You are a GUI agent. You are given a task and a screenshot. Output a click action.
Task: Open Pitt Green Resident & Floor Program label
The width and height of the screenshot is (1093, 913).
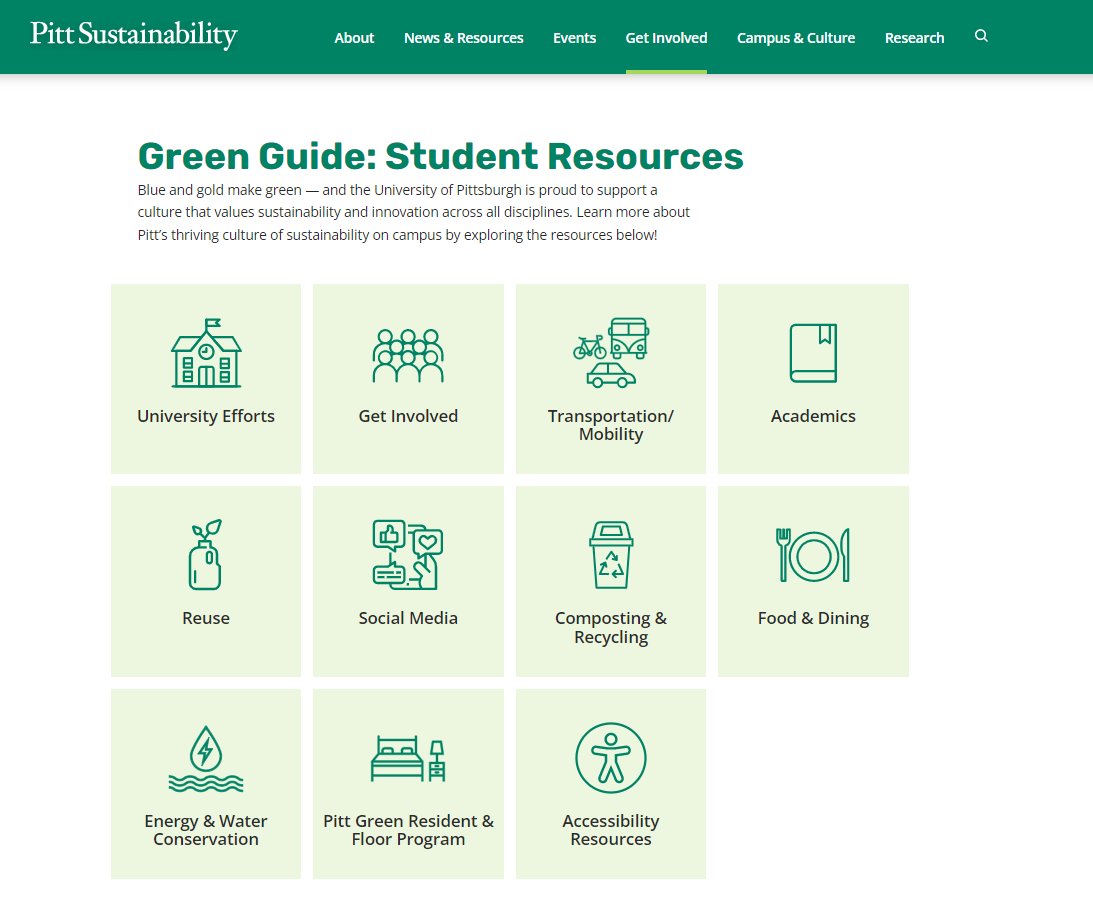[408, 830]
